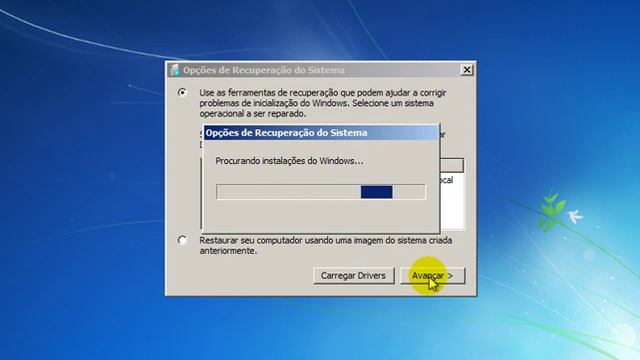Click the Avançar button
The height and width of the screenshot is (360, 640).
click(x=432, y=276)
